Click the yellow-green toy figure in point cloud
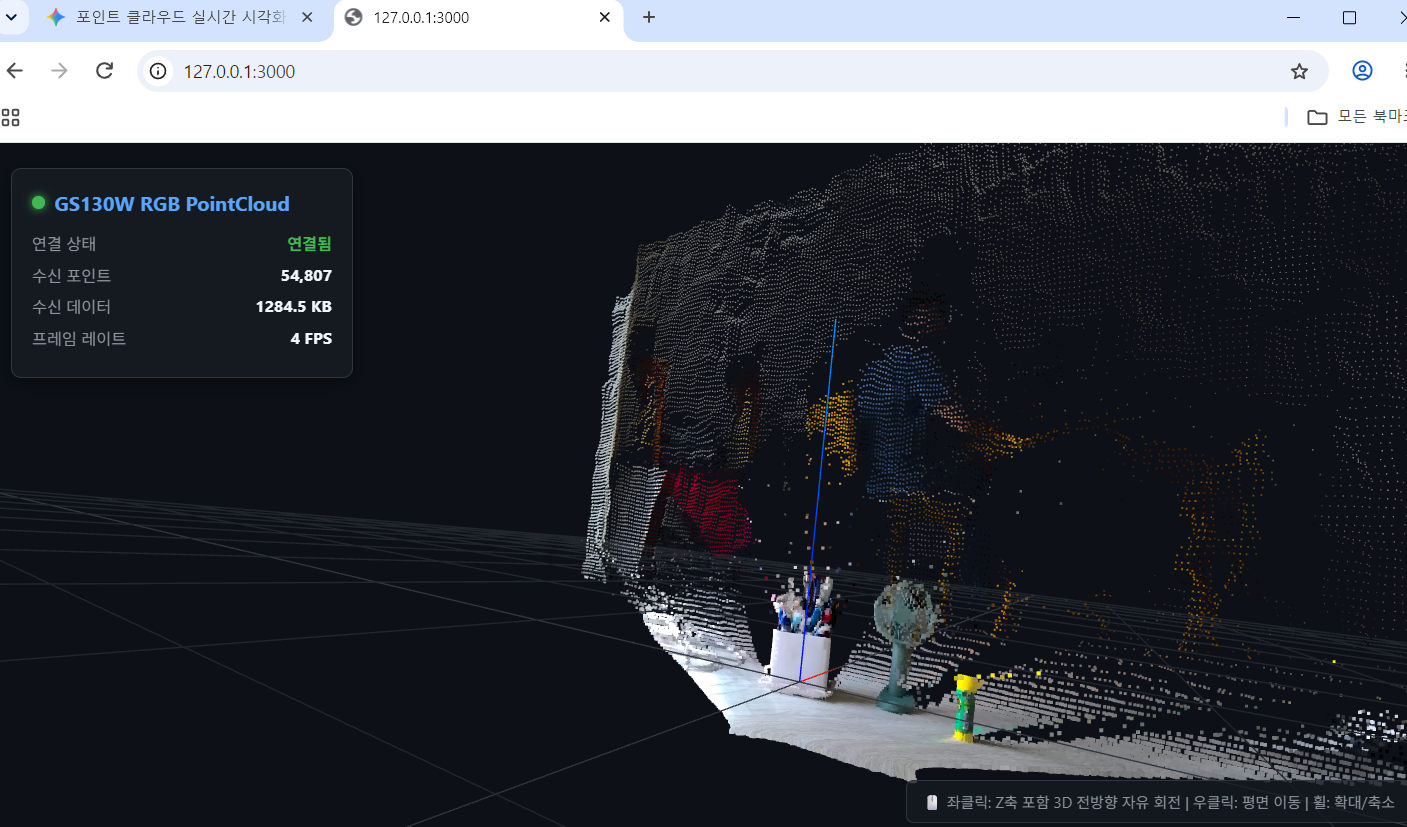This screenshot has height=827, width=1407. click(x=965, y=708)
